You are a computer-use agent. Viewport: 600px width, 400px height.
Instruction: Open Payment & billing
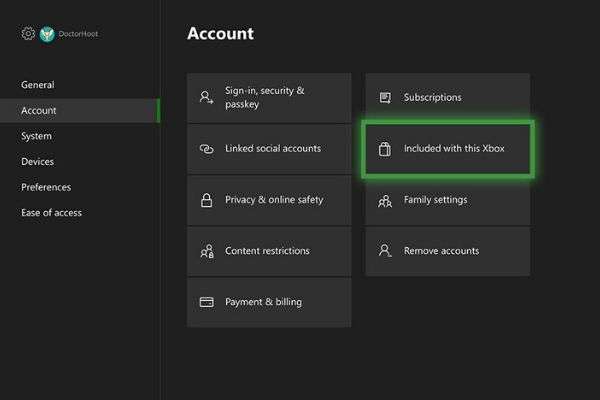(269, 302)
